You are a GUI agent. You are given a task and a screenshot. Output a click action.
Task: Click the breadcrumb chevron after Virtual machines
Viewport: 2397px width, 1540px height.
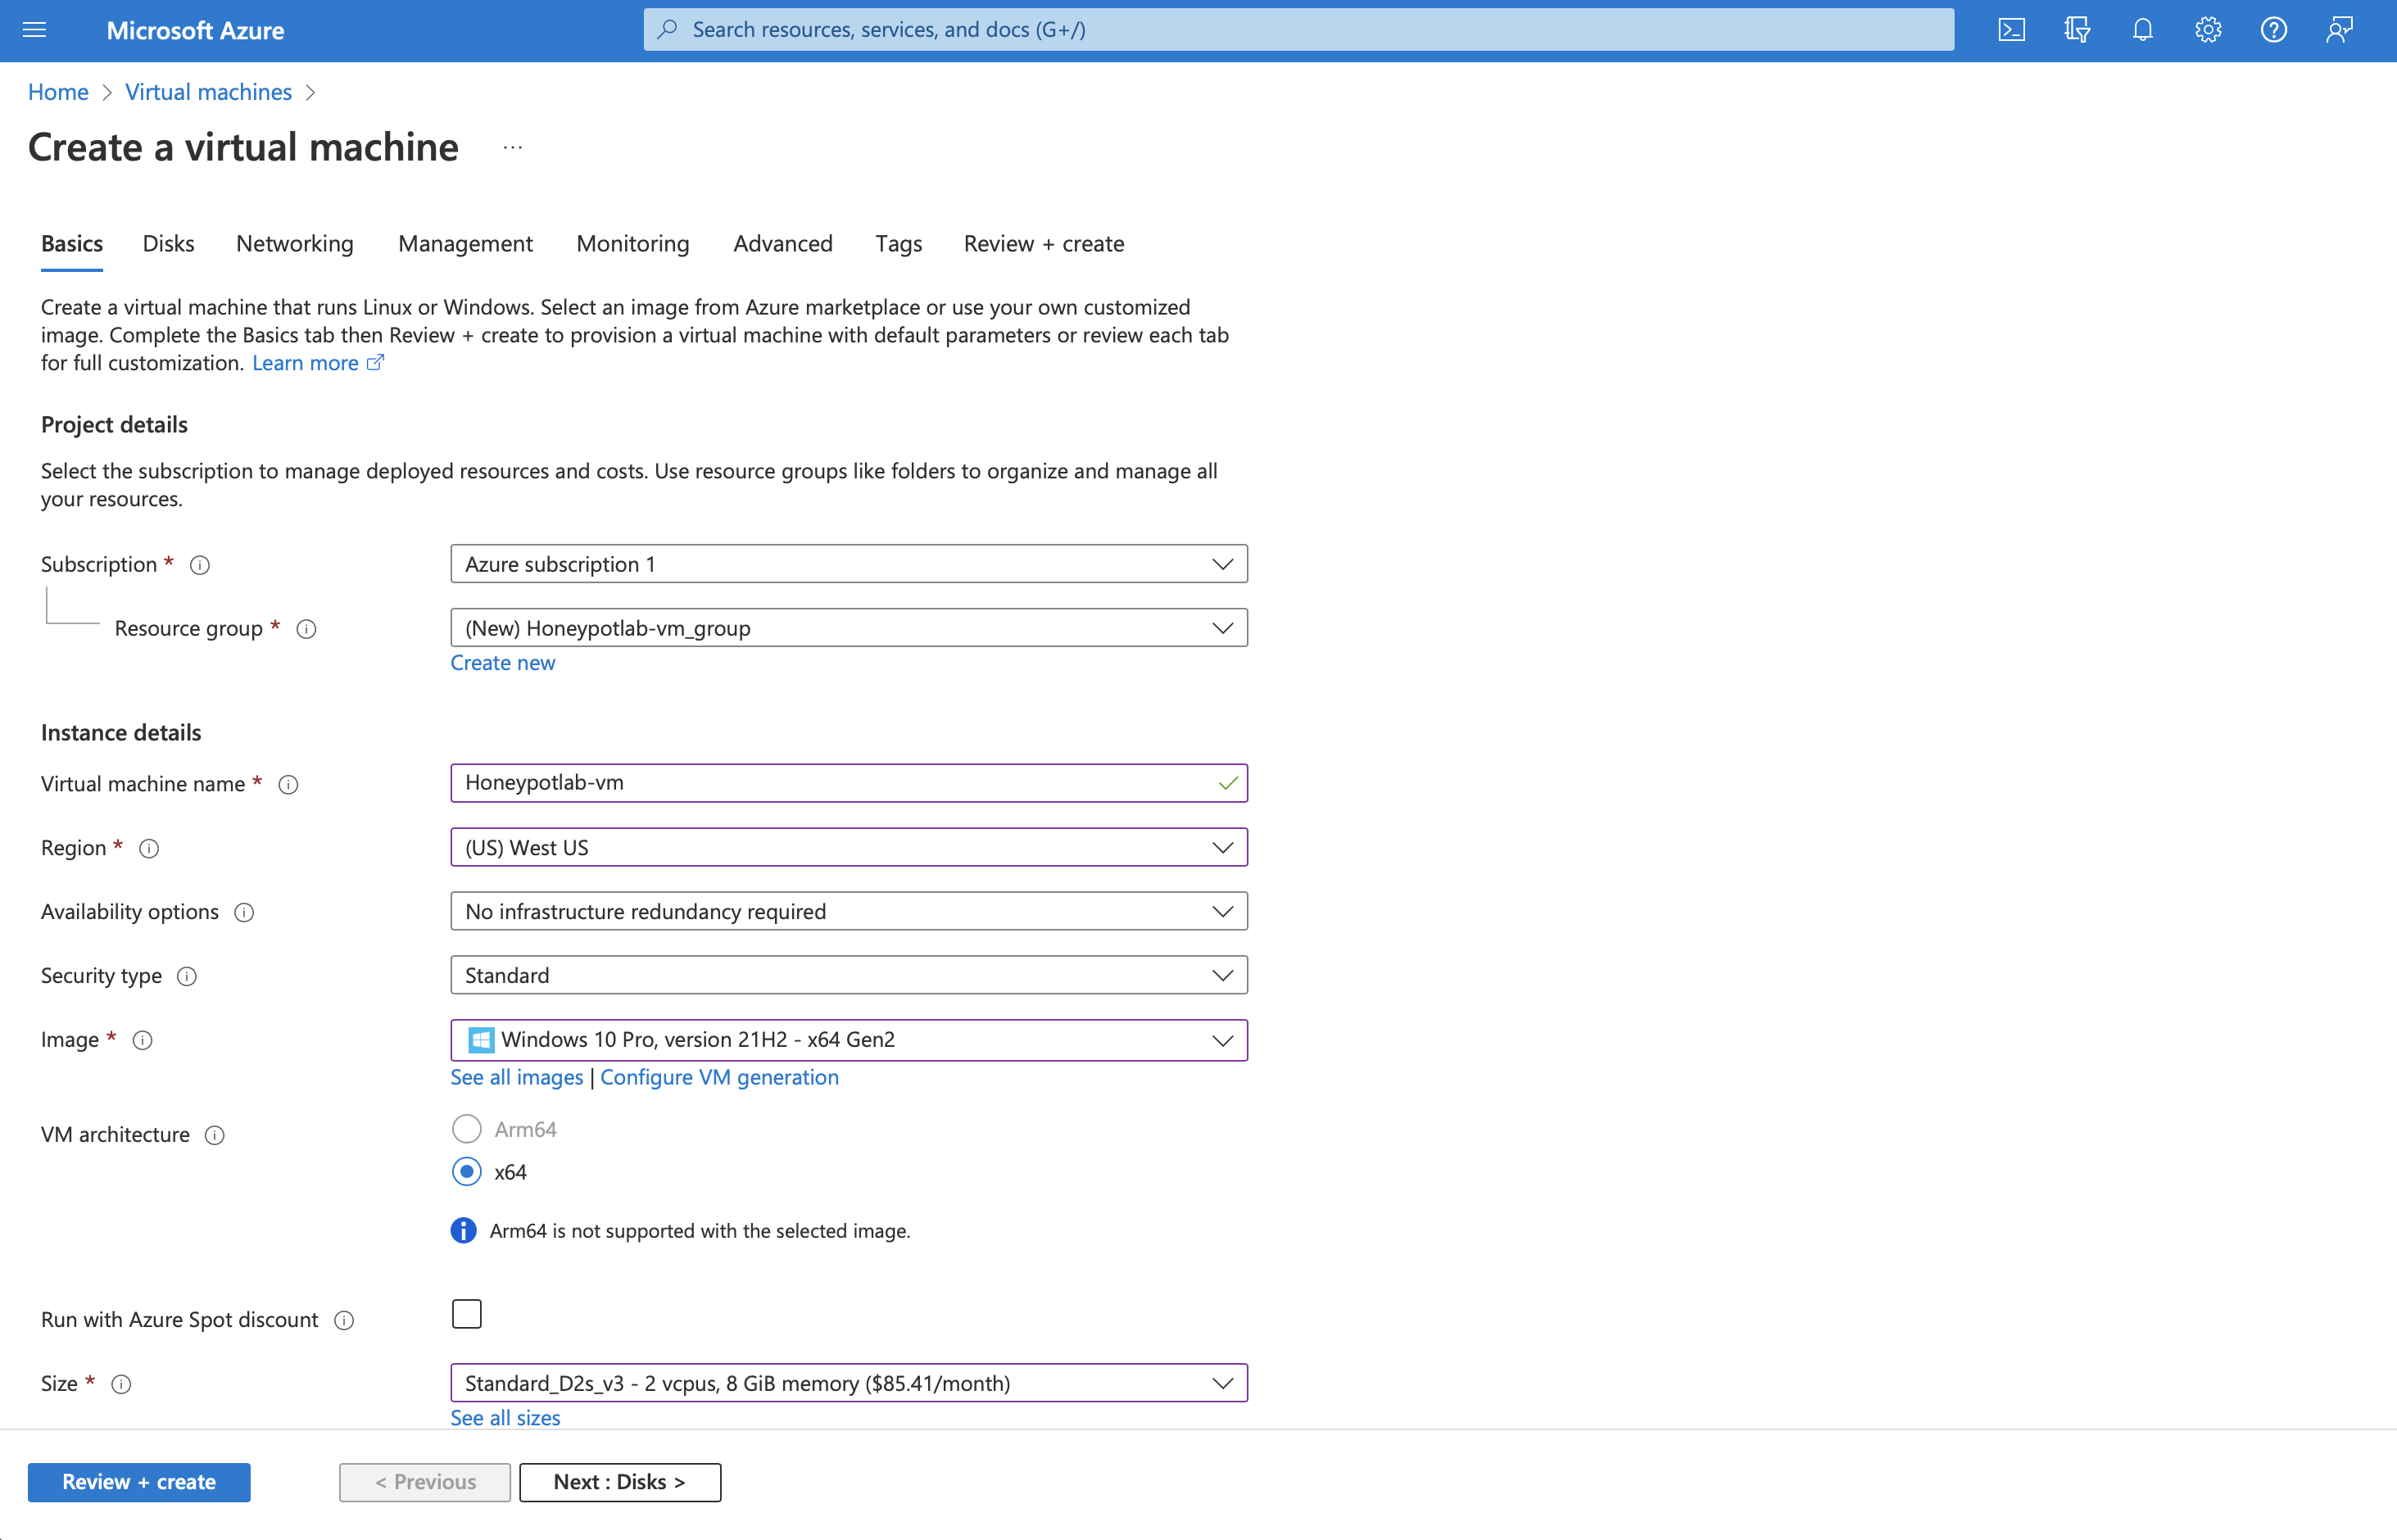coord(310,92)
